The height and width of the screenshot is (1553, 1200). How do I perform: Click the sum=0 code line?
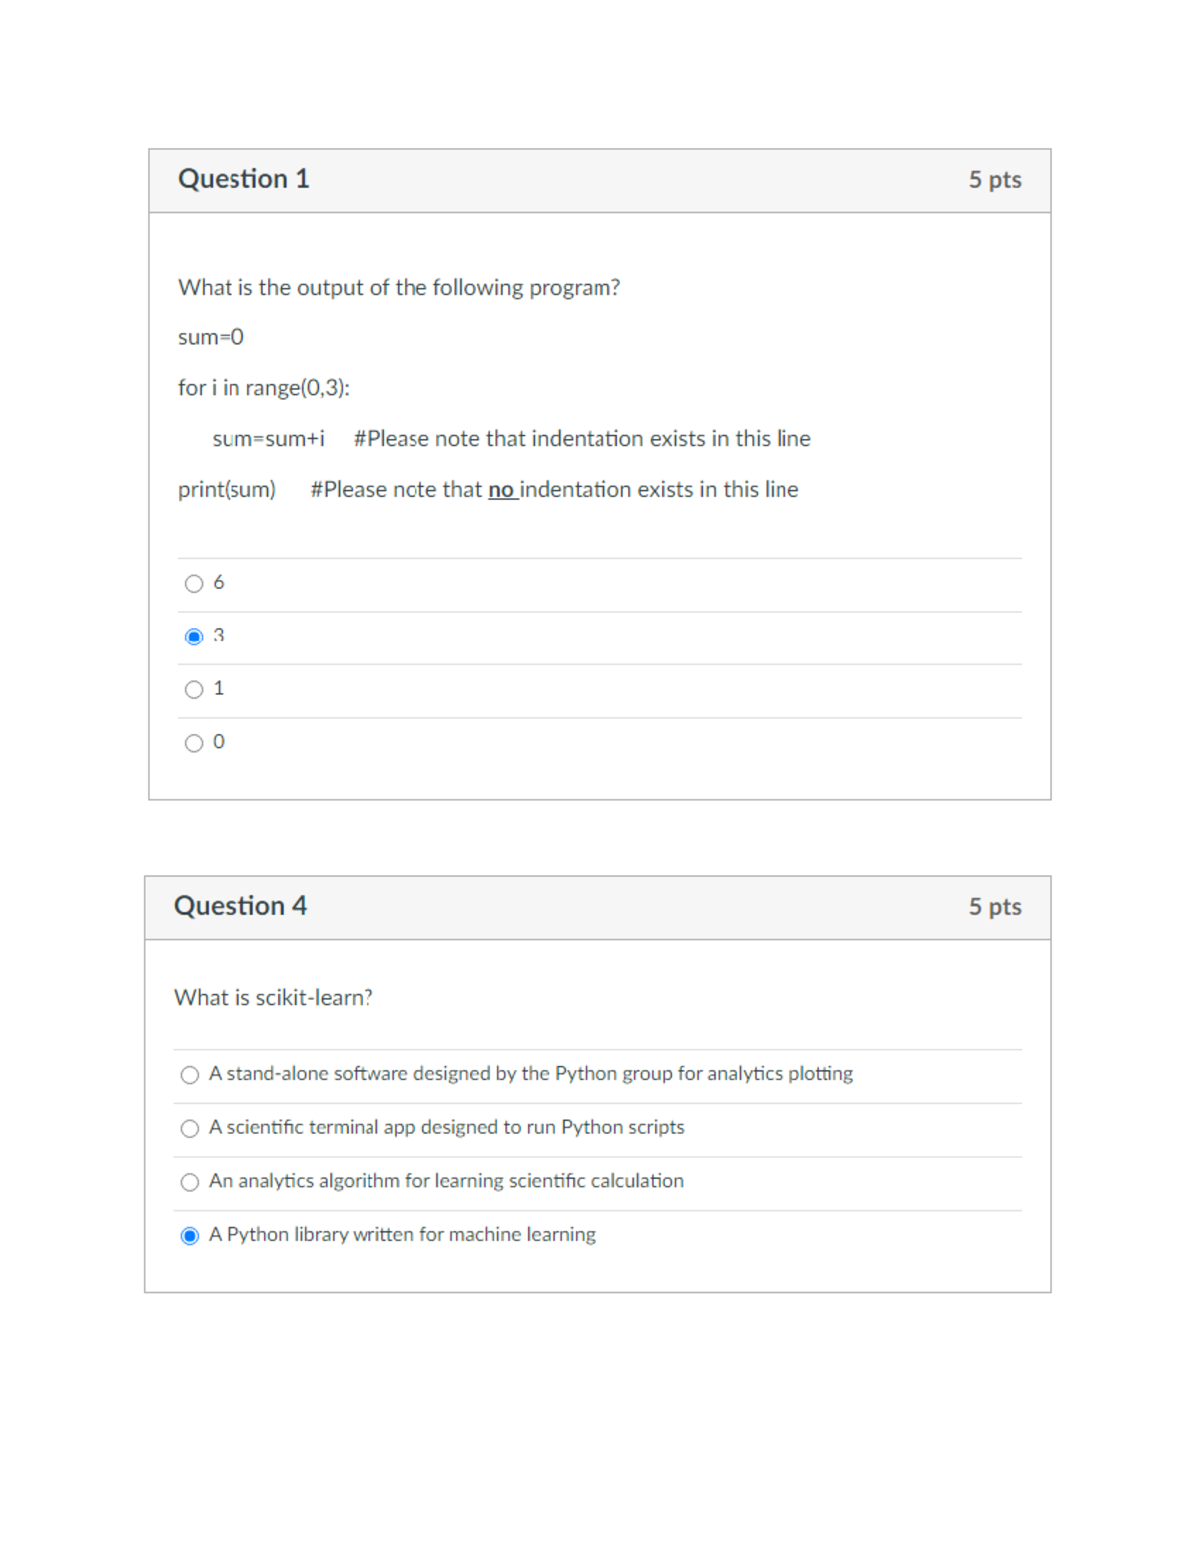click(211, 337)
